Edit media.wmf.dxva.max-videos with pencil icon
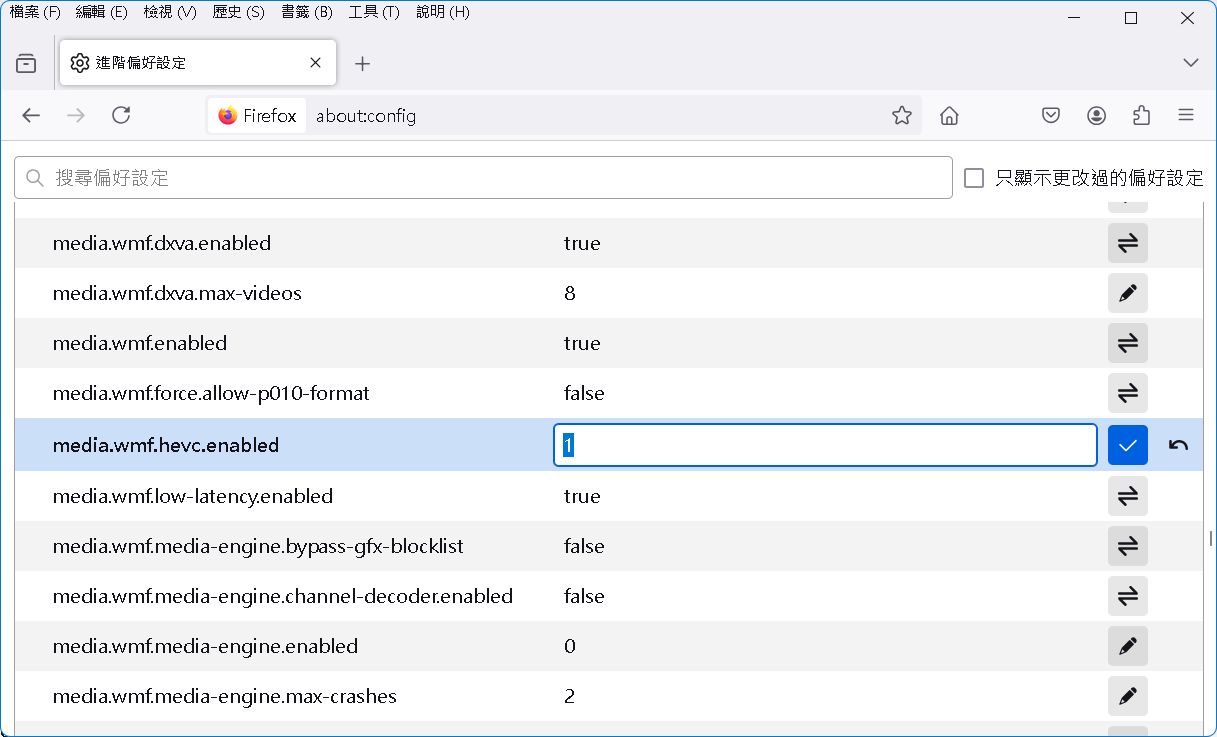The image size is (1217, 737). pos(1127,293)
